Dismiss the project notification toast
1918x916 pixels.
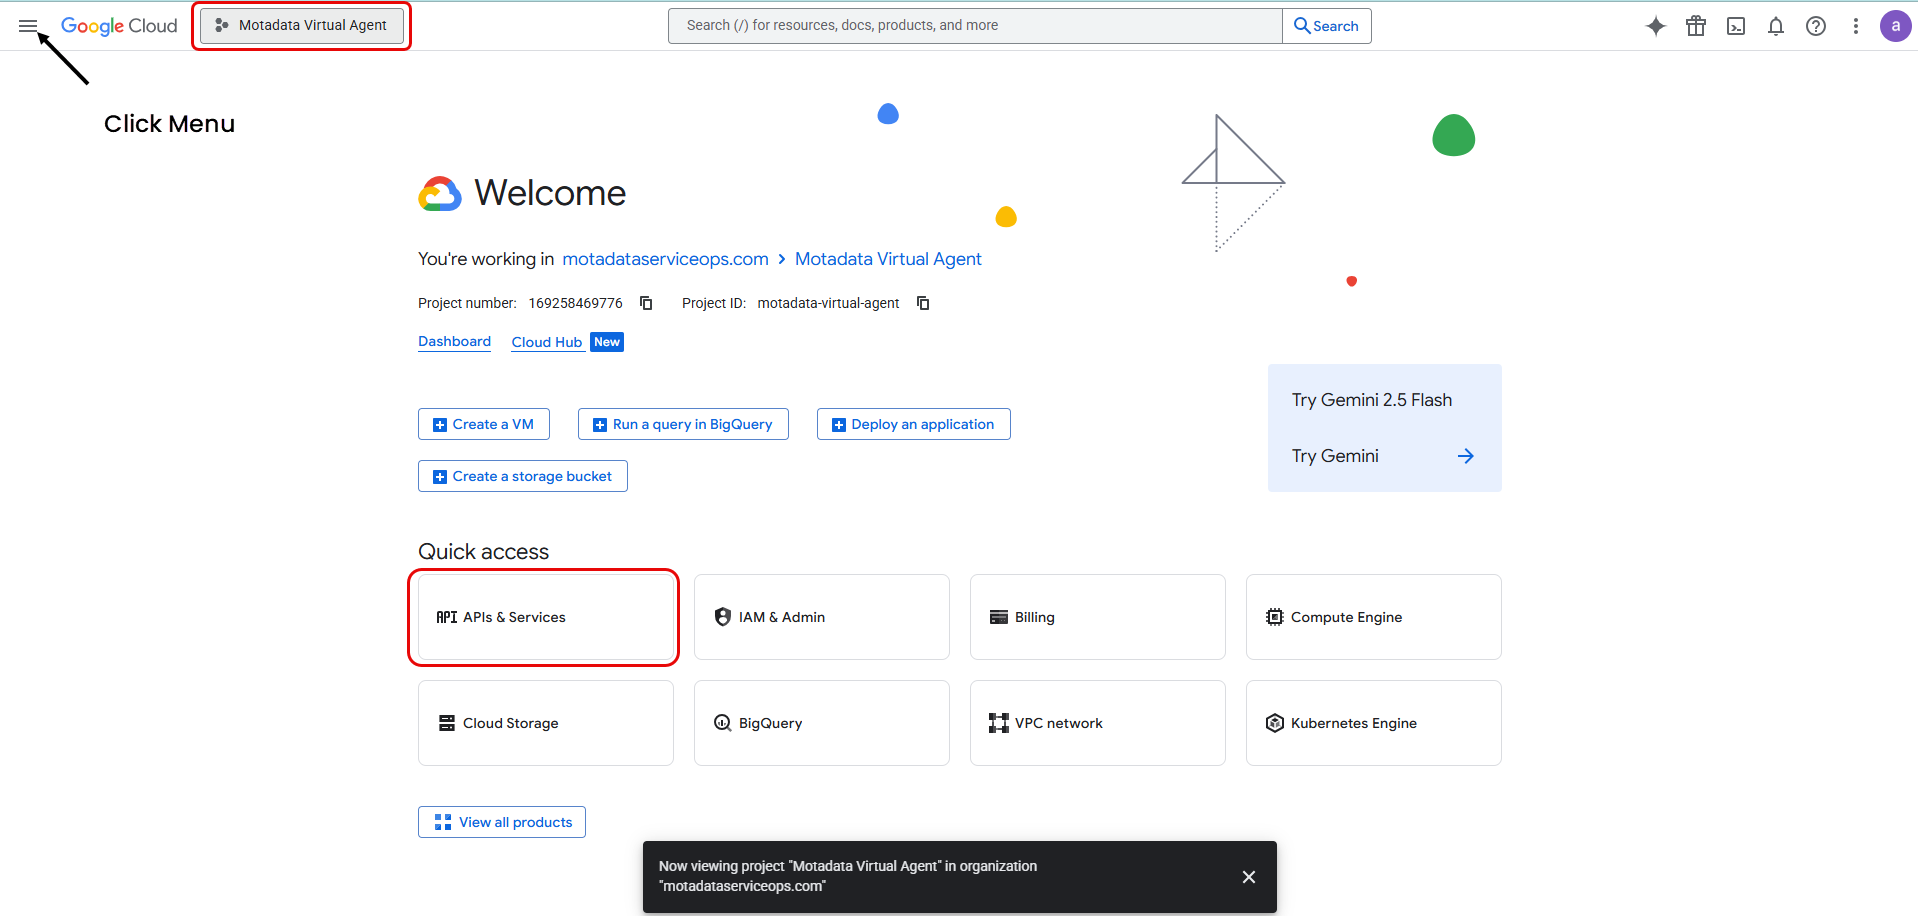click(x=1248, y=876)
